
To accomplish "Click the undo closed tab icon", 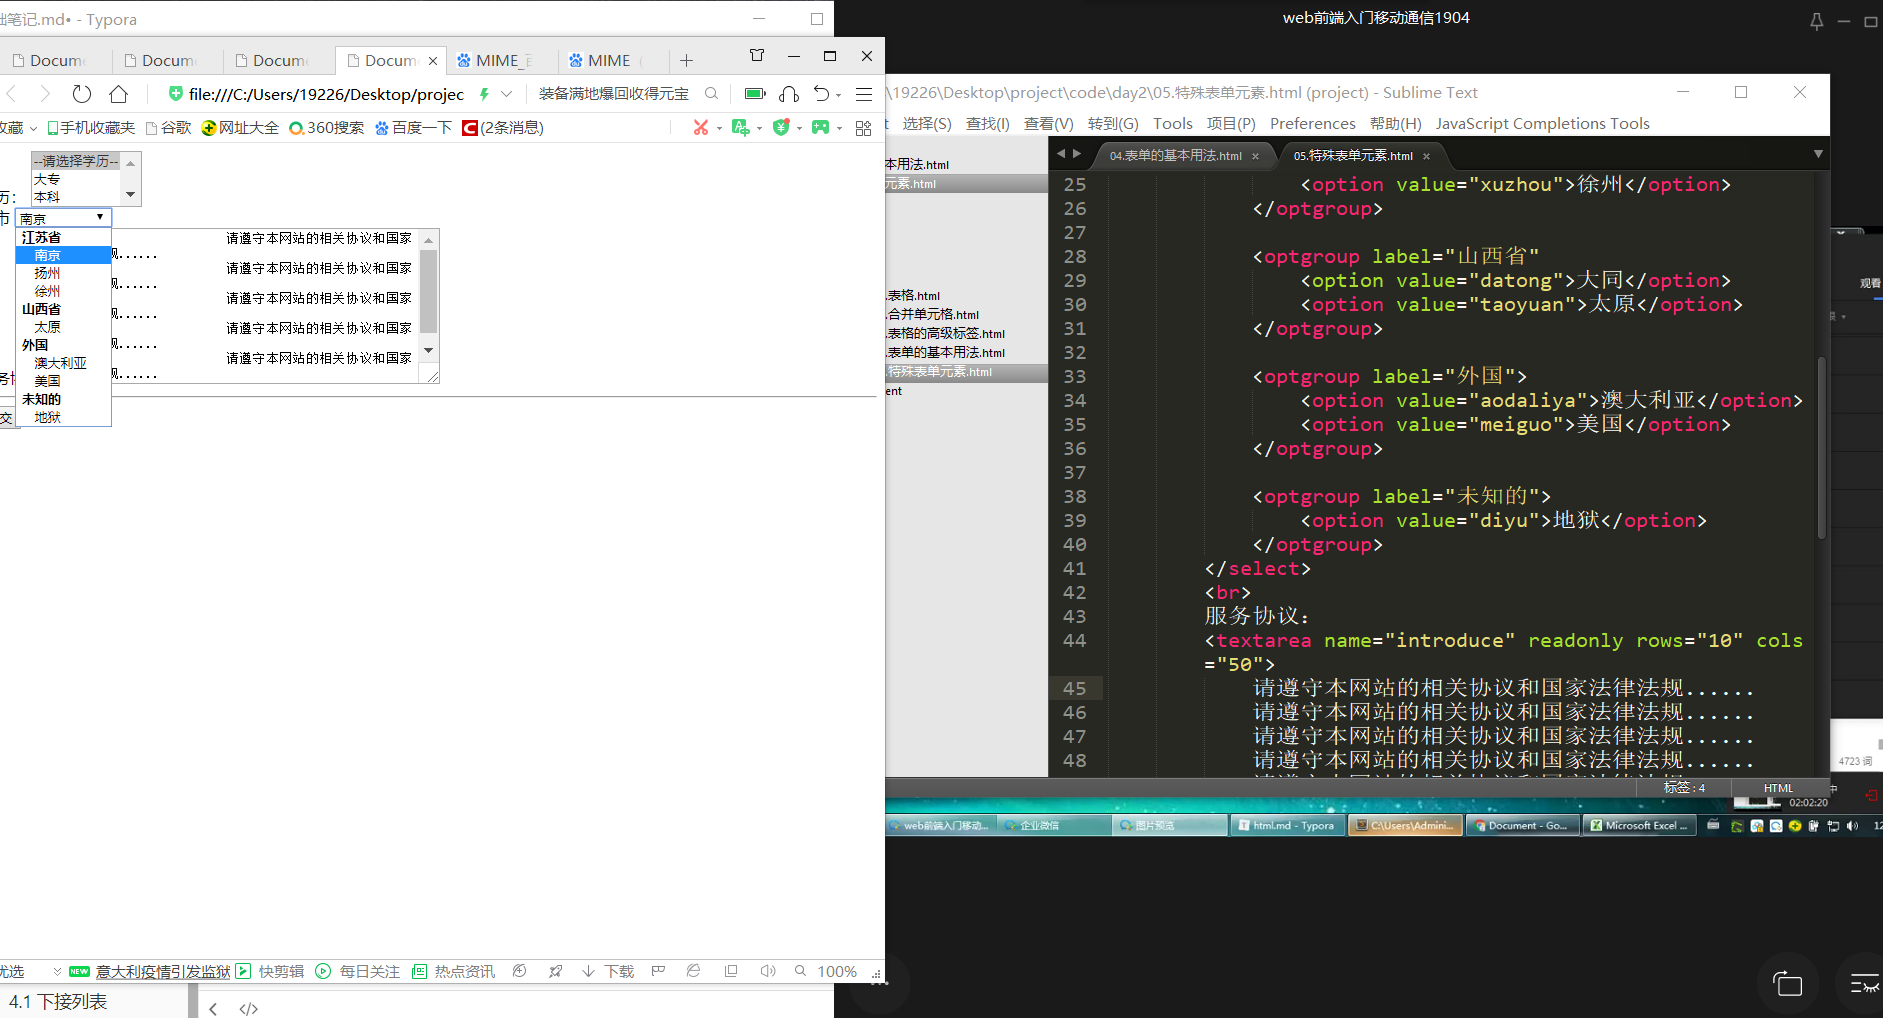I will click(821, 94).
